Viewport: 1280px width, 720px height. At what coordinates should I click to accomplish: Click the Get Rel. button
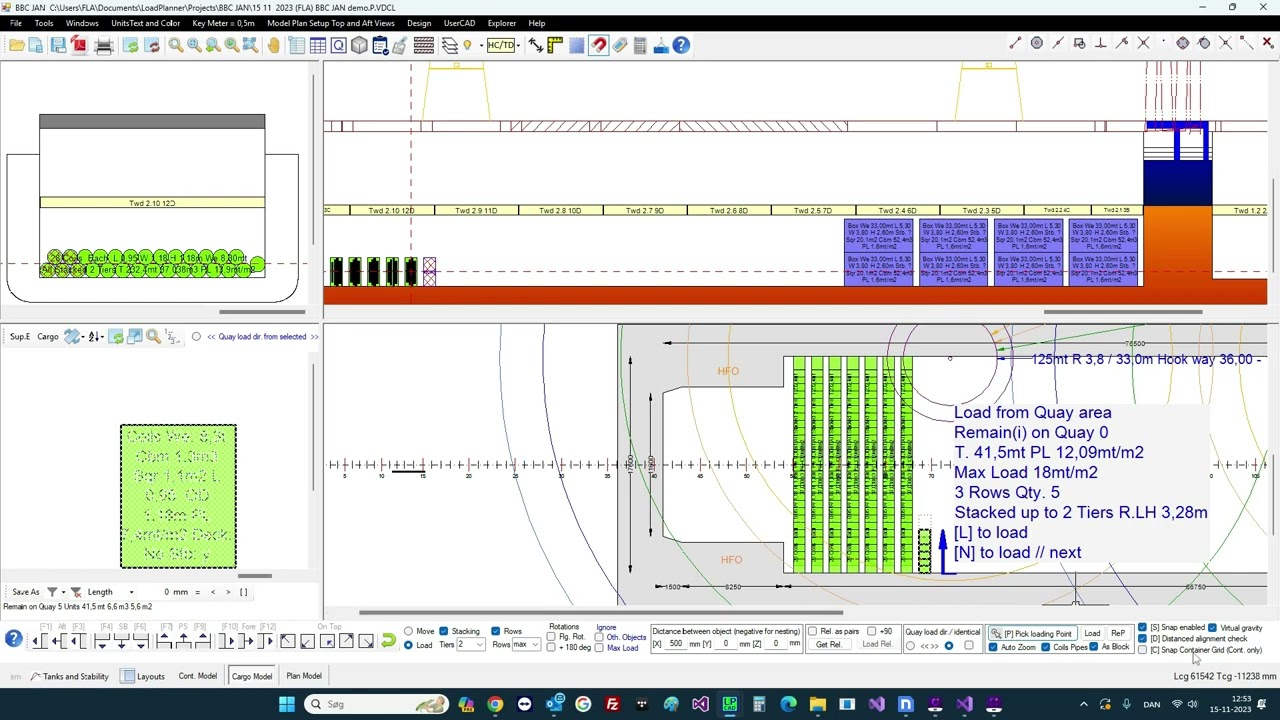(828, 645)
